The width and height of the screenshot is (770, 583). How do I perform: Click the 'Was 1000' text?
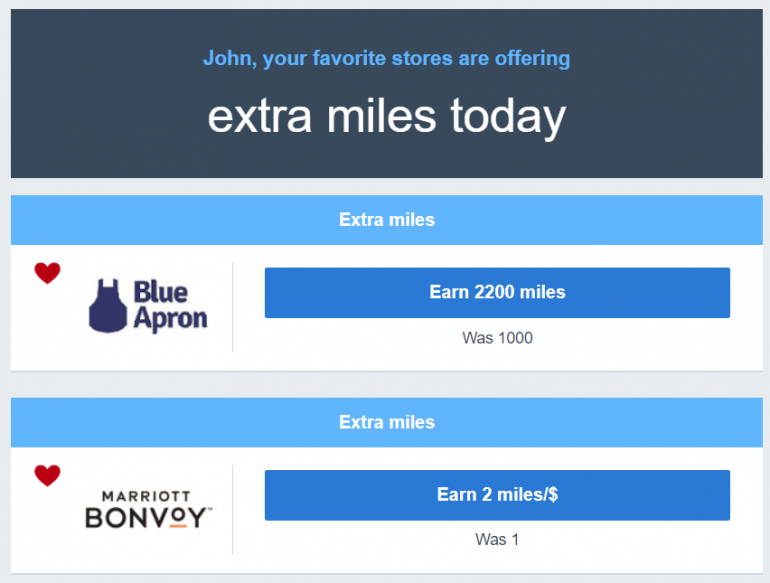pyautogui.click(x=497, y=338)
